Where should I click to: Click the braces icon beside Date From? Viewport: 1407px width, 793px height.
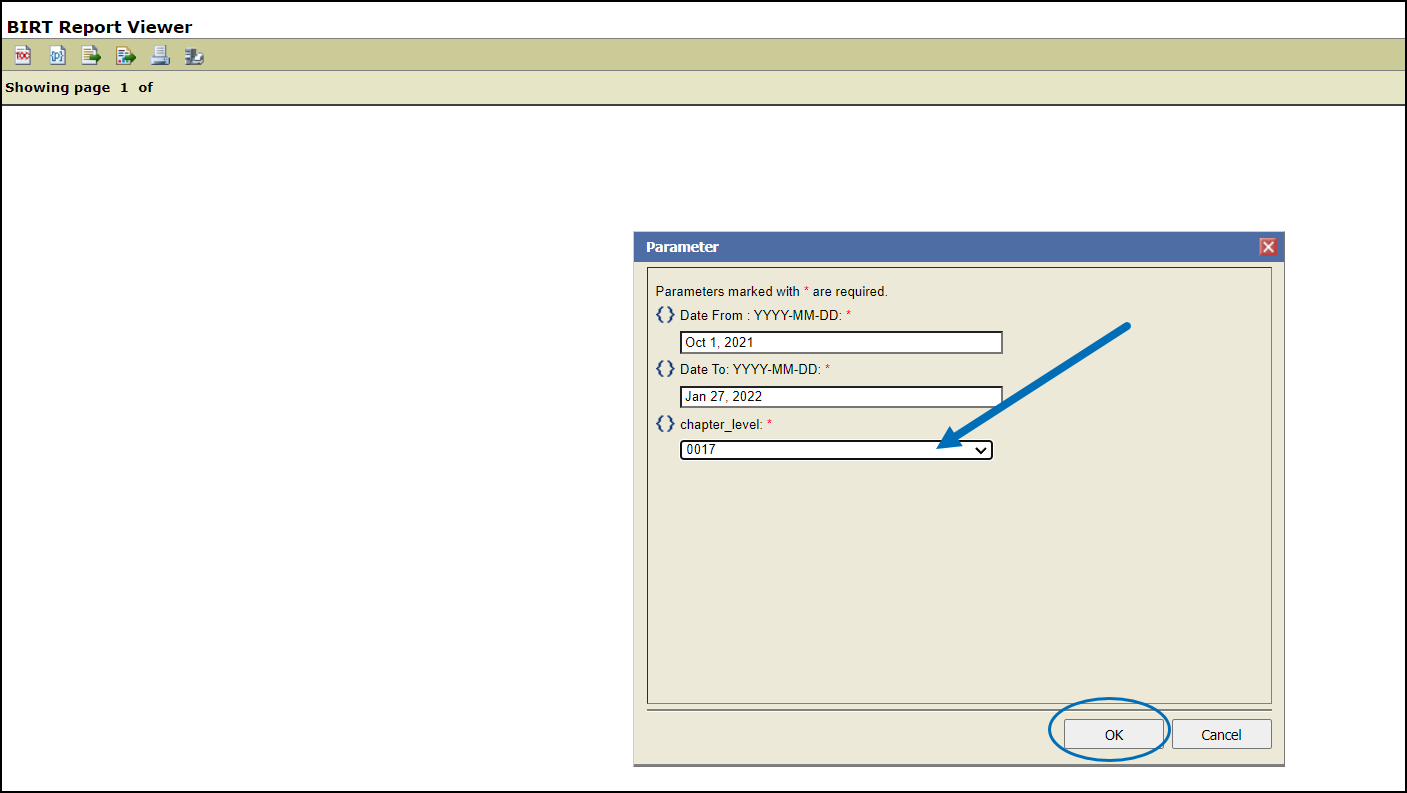pos(665,315)
